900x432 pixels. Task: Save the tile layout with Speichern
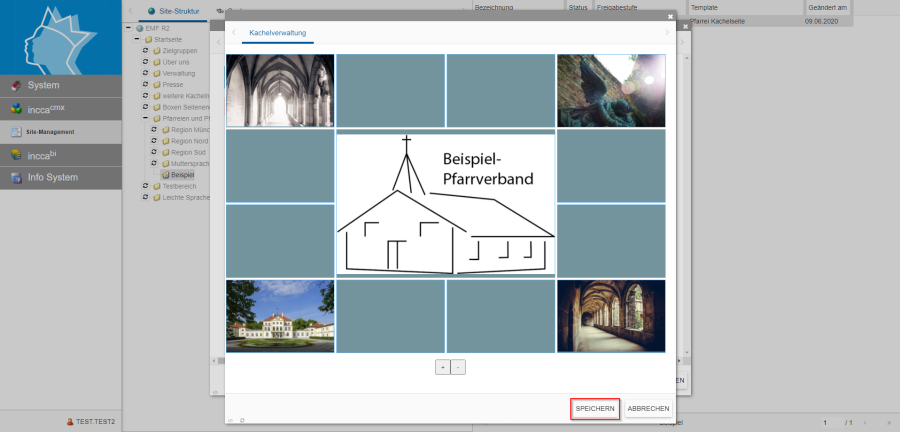595,408
